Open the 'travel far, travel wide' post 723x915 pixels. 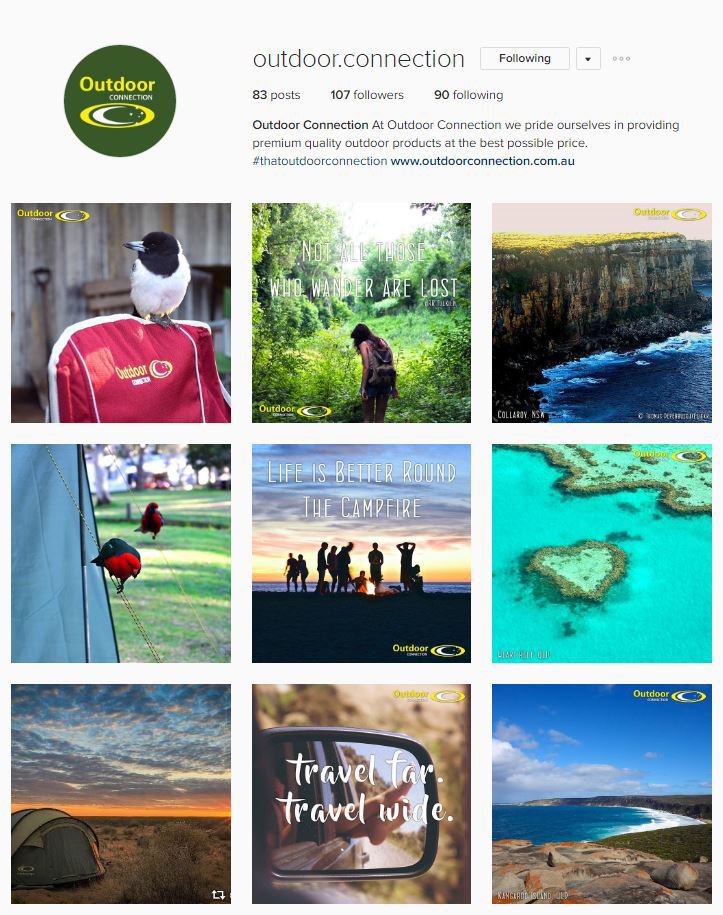point(361,794)
